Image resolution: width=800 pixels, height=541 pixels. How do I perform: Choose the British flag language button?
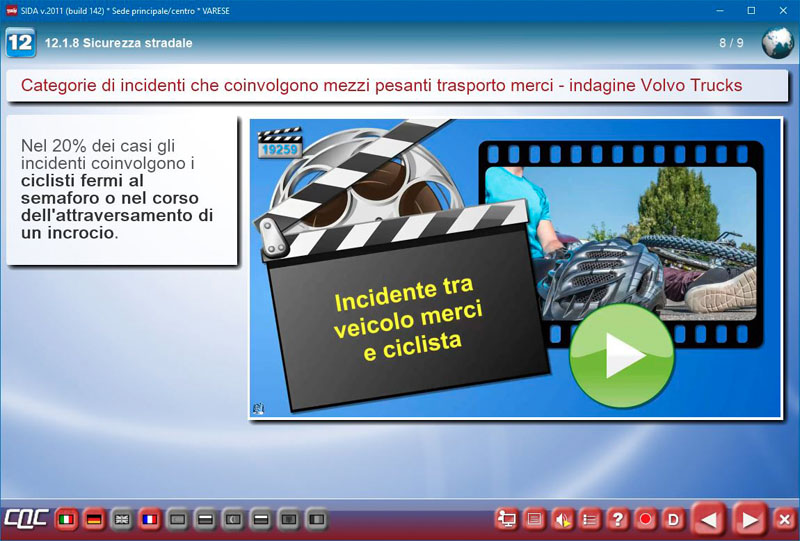122,520
